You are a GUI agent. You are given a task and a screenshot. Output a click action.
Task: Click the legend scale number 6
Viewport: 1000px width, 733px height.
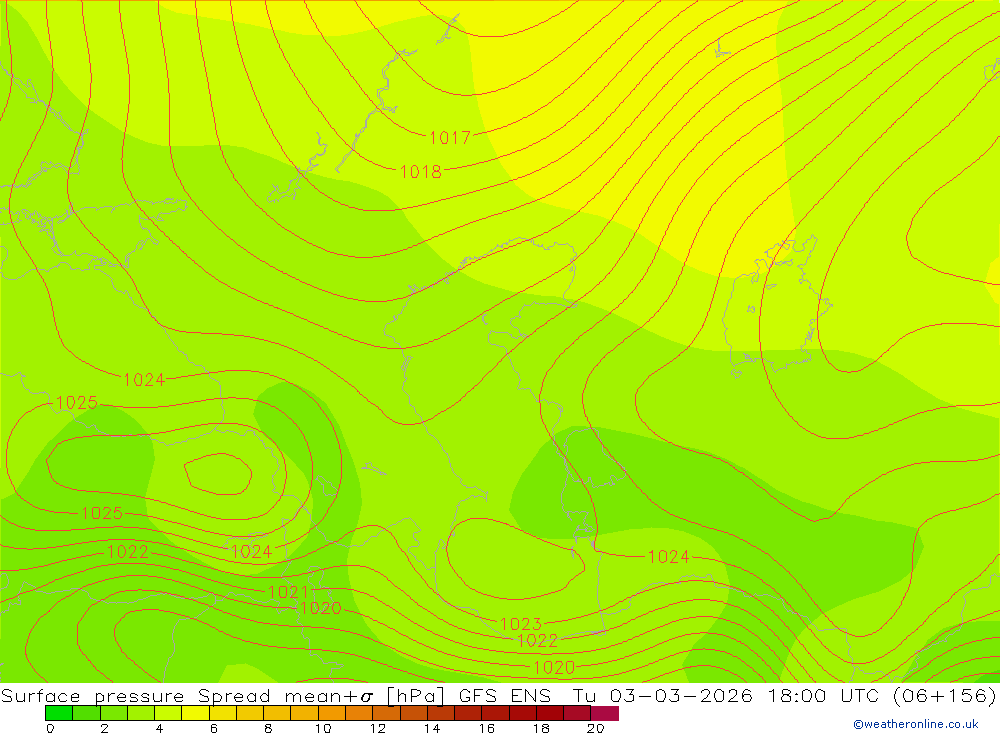tap(214, 728)
